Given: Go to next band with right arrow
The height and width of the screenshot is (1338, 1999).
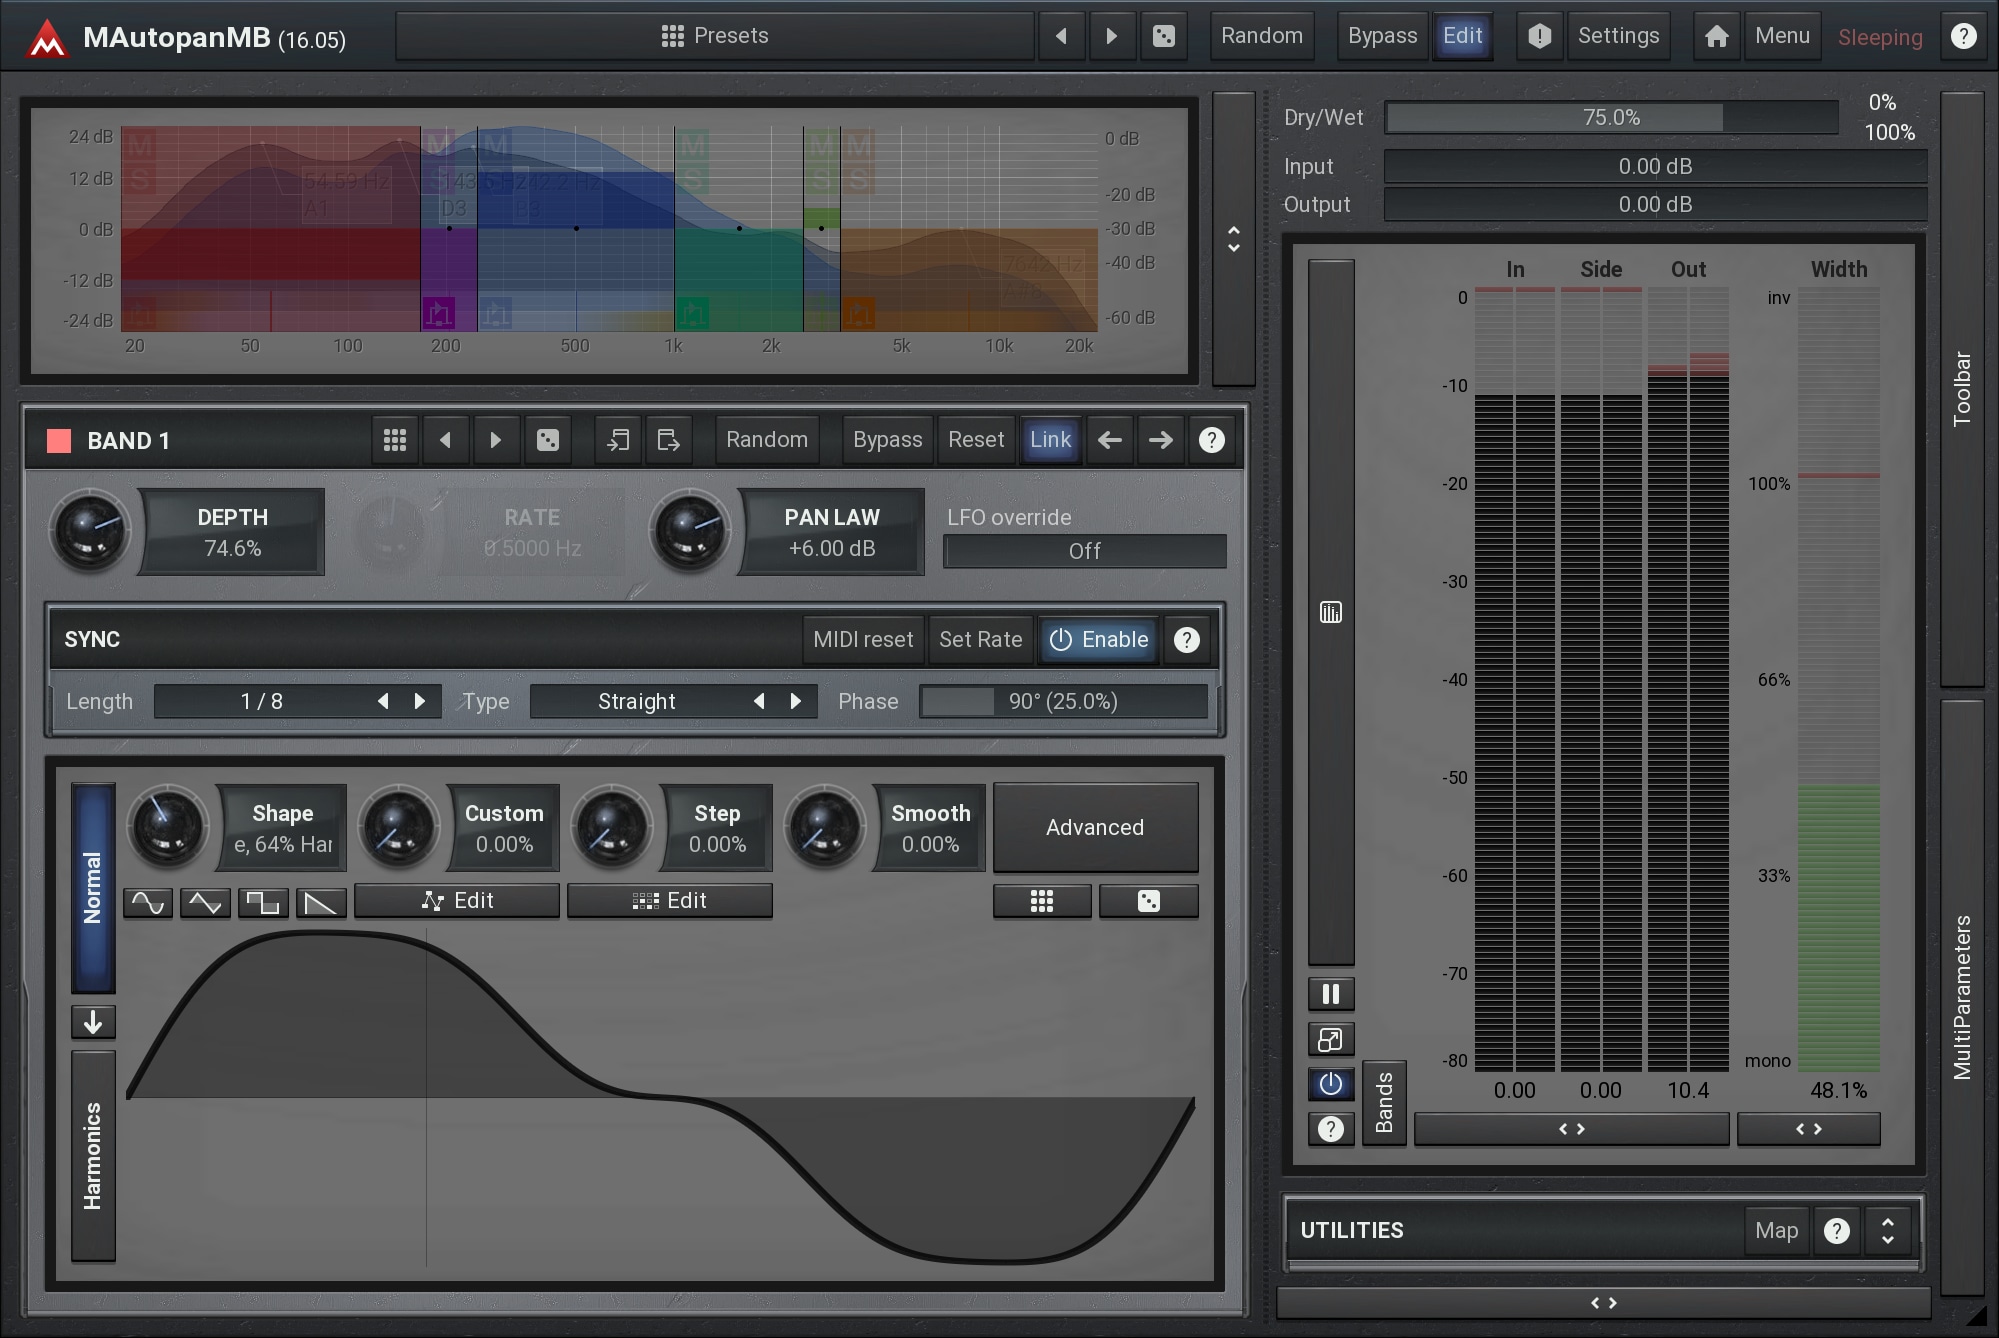Looking at the screenshot, I should click(1160, 440).
